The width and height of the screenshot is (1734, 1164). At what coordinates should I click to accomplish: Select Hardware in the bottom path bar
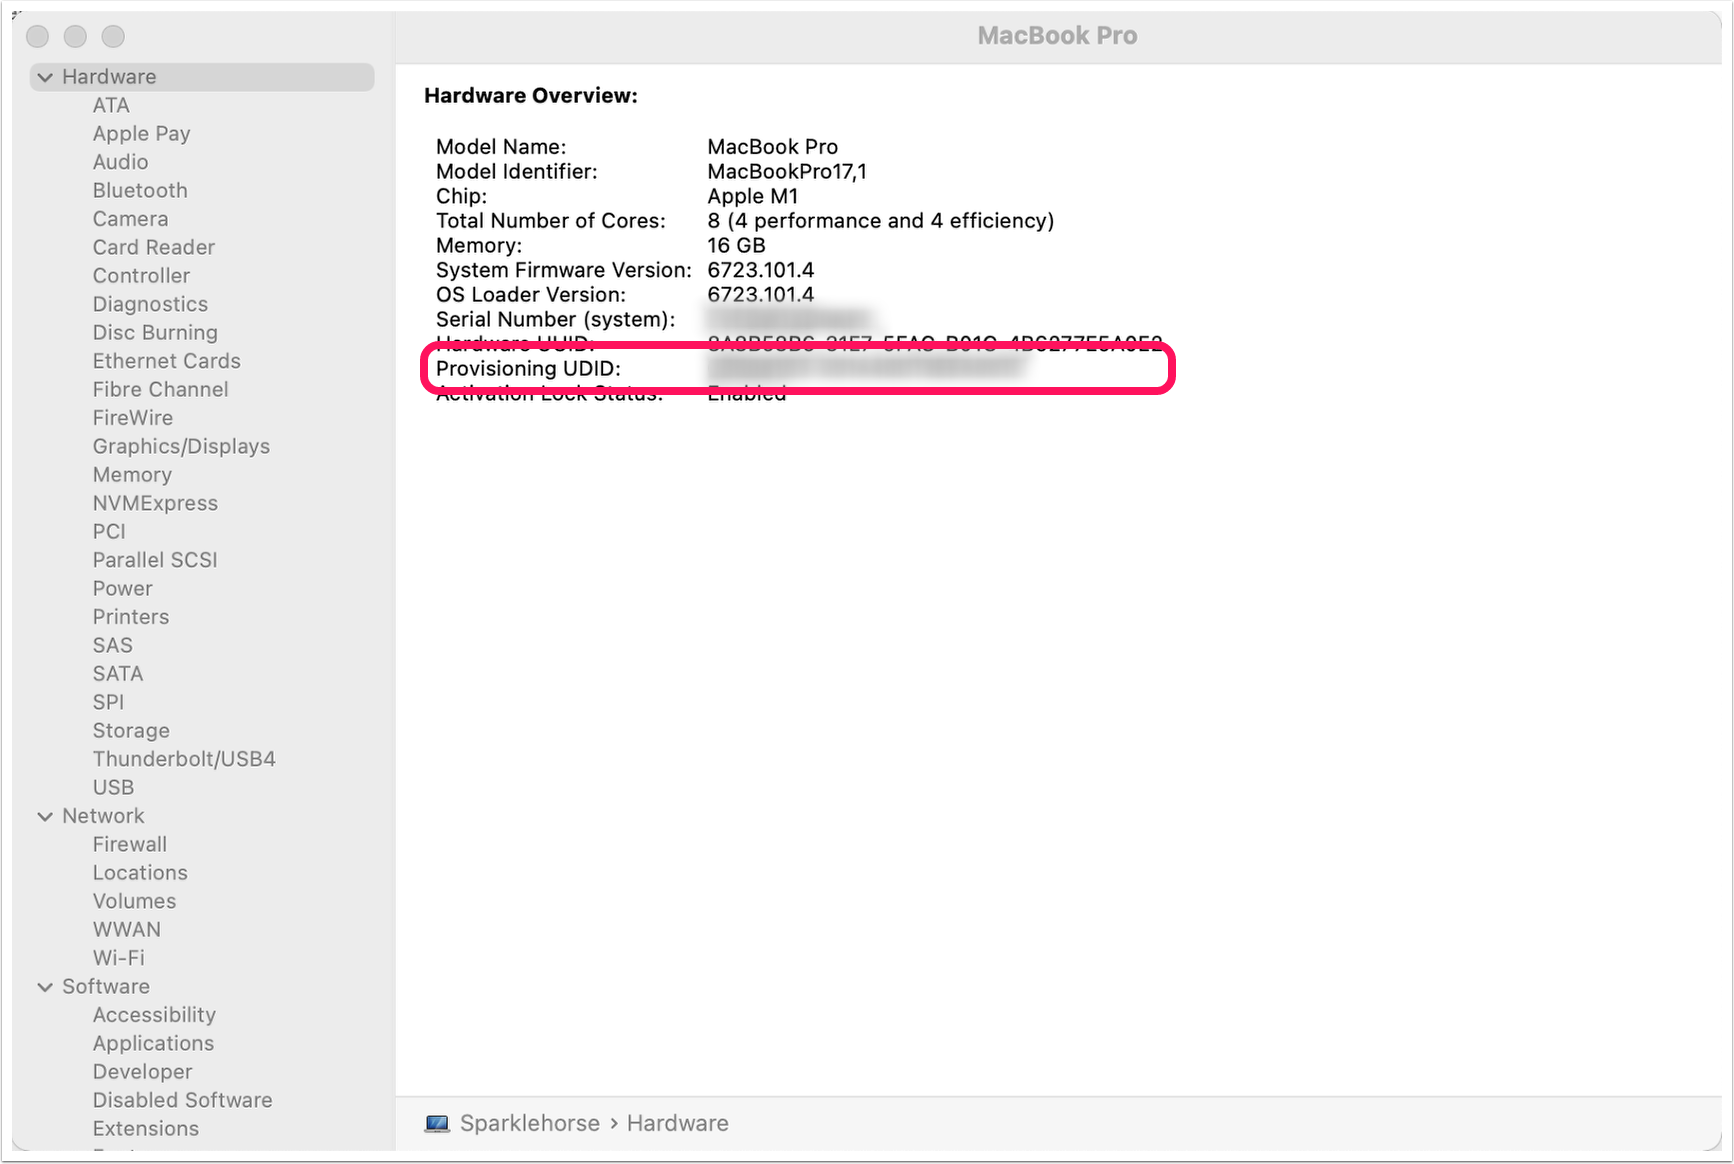click(678, 1123)
